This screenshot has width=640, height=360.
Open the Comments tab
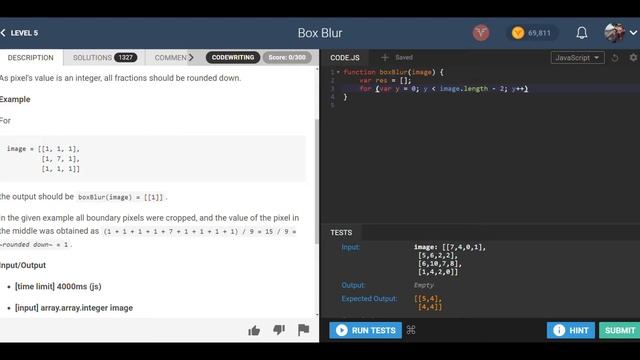pos(170,58)
